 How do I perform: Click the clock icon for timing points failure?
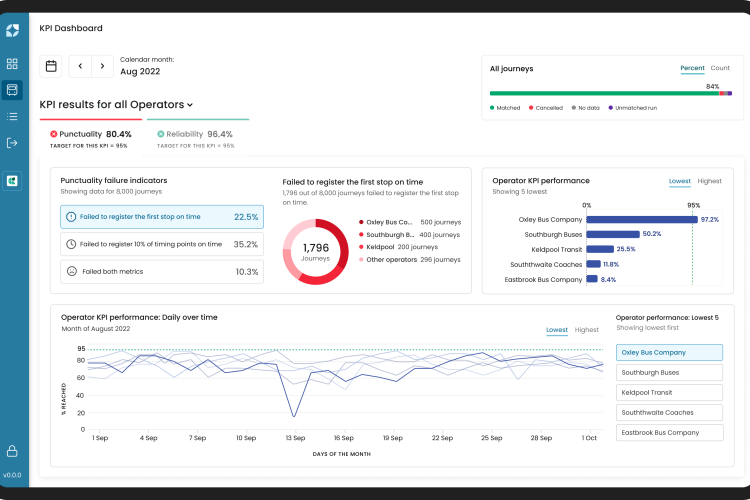click(x=71, y=244)
